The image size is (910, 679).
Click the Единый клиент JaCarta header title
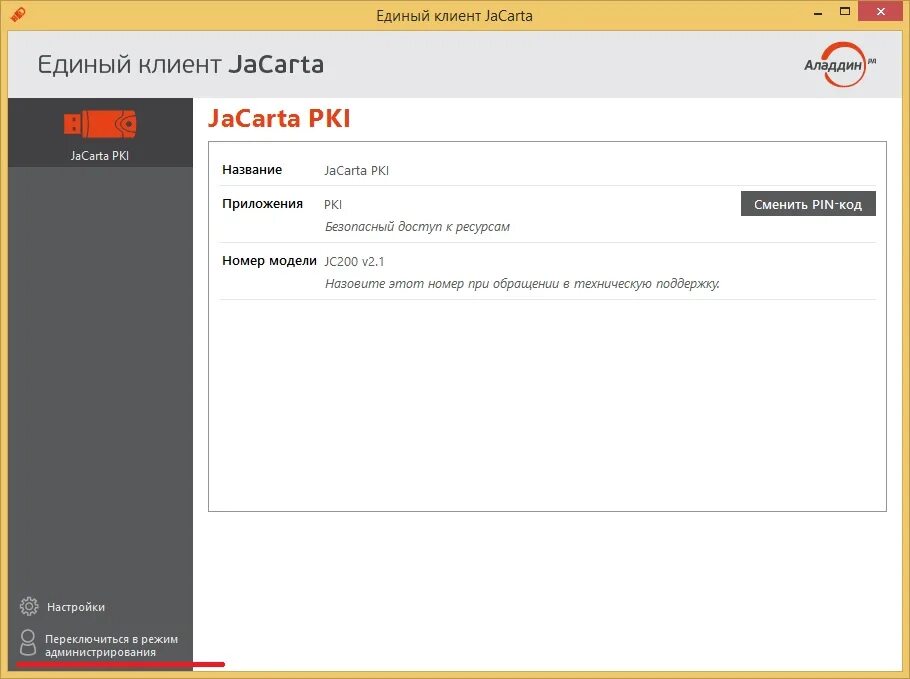180,64
